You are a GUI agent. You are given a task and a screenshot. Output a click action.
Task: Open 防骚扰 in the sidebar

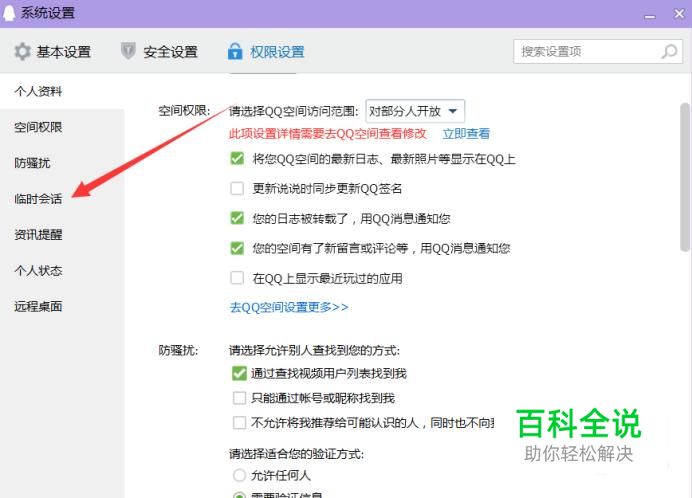pyautogui.click(x=32, y=163)
